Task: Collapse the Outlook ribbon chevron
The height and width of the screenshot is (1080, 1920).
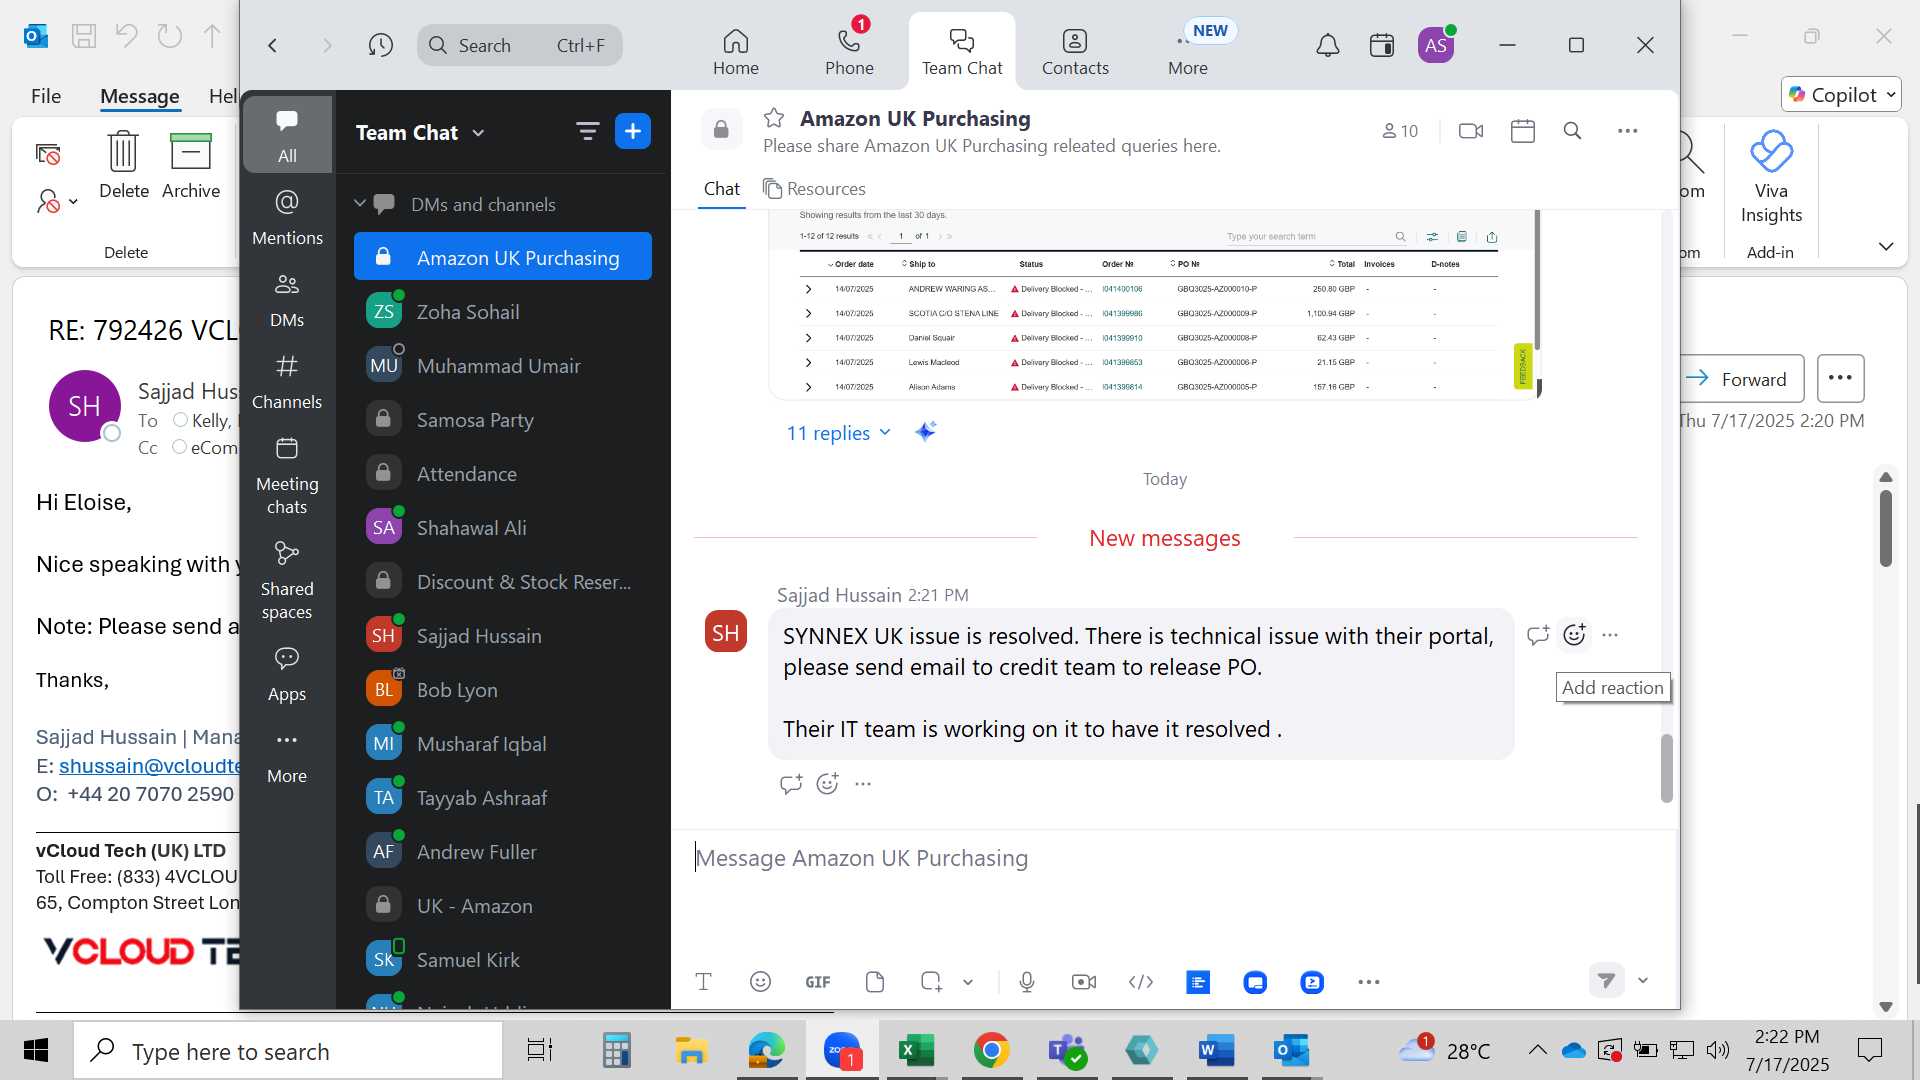Action: point(1886,246)
